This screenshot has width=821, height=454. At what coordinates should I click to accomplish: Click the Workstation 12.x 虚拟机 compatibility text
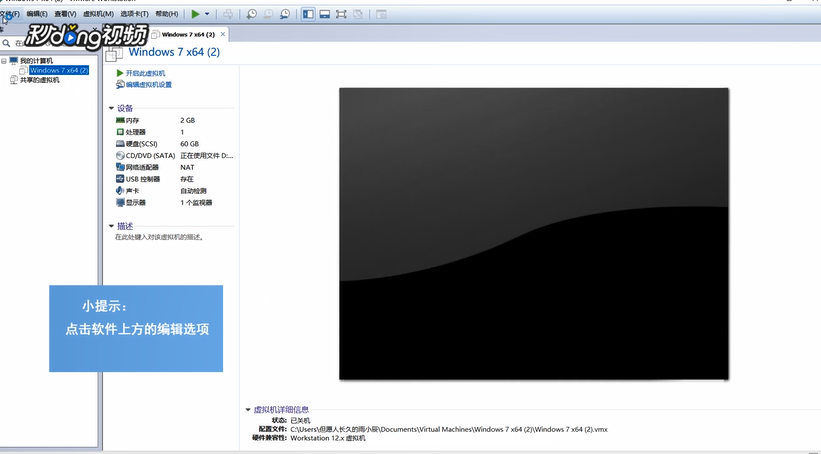coord(328,438)
